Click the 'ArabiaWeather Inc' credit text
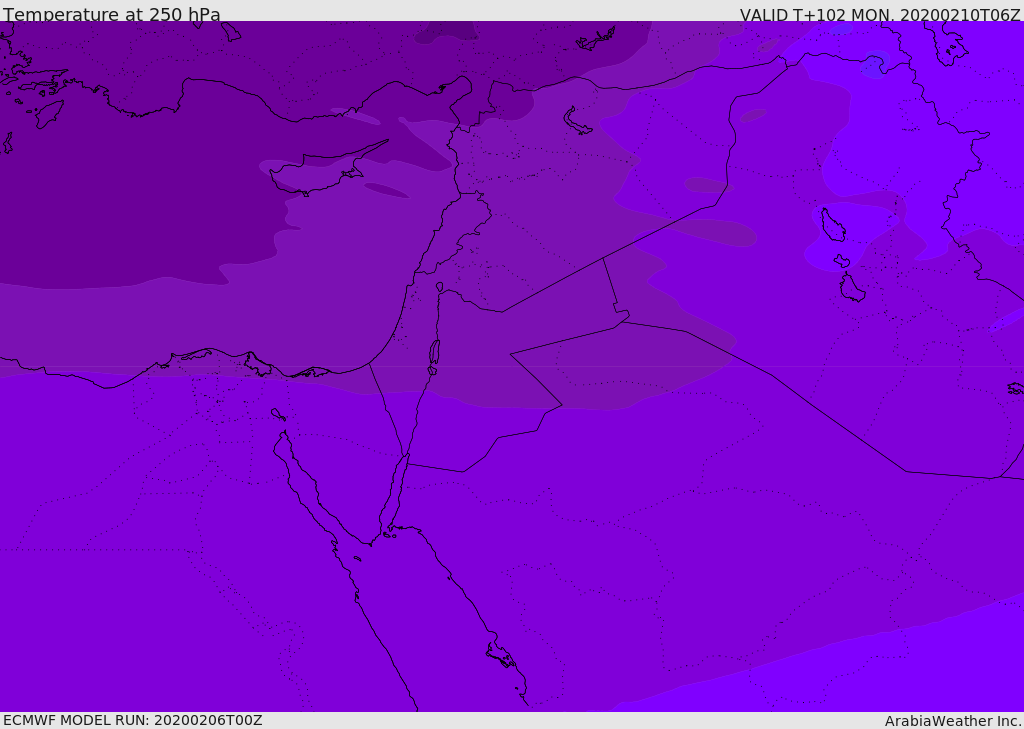 click(952, 721)
